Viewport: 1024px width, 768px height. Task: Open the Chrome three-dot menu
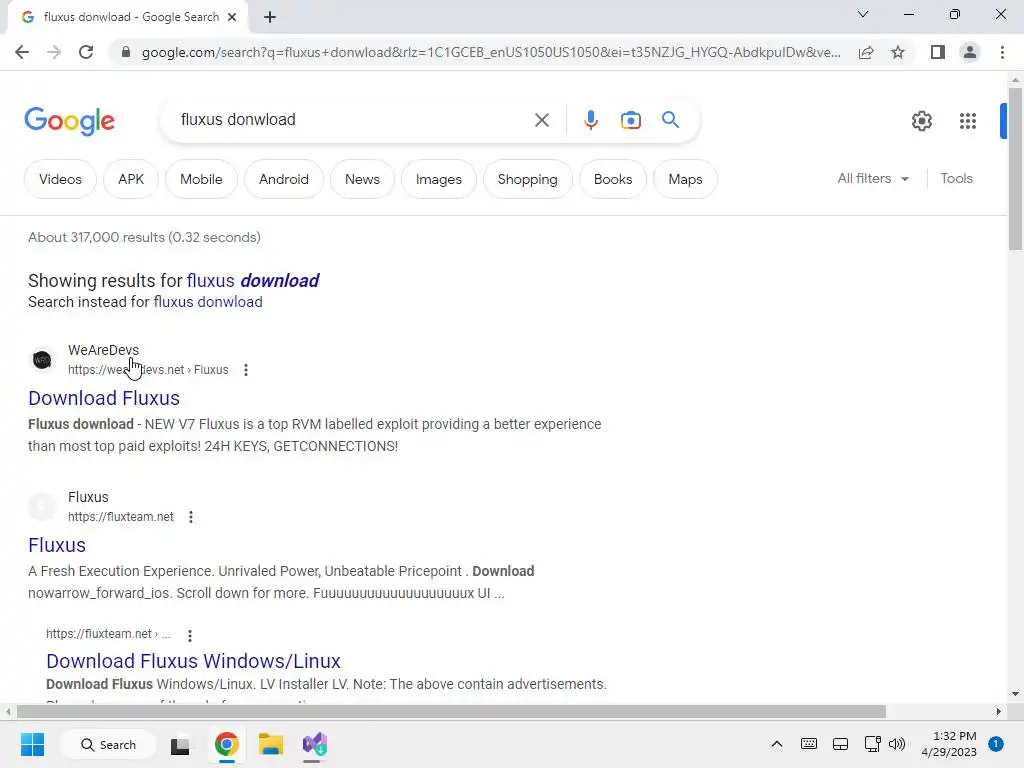click(1002, 52)
